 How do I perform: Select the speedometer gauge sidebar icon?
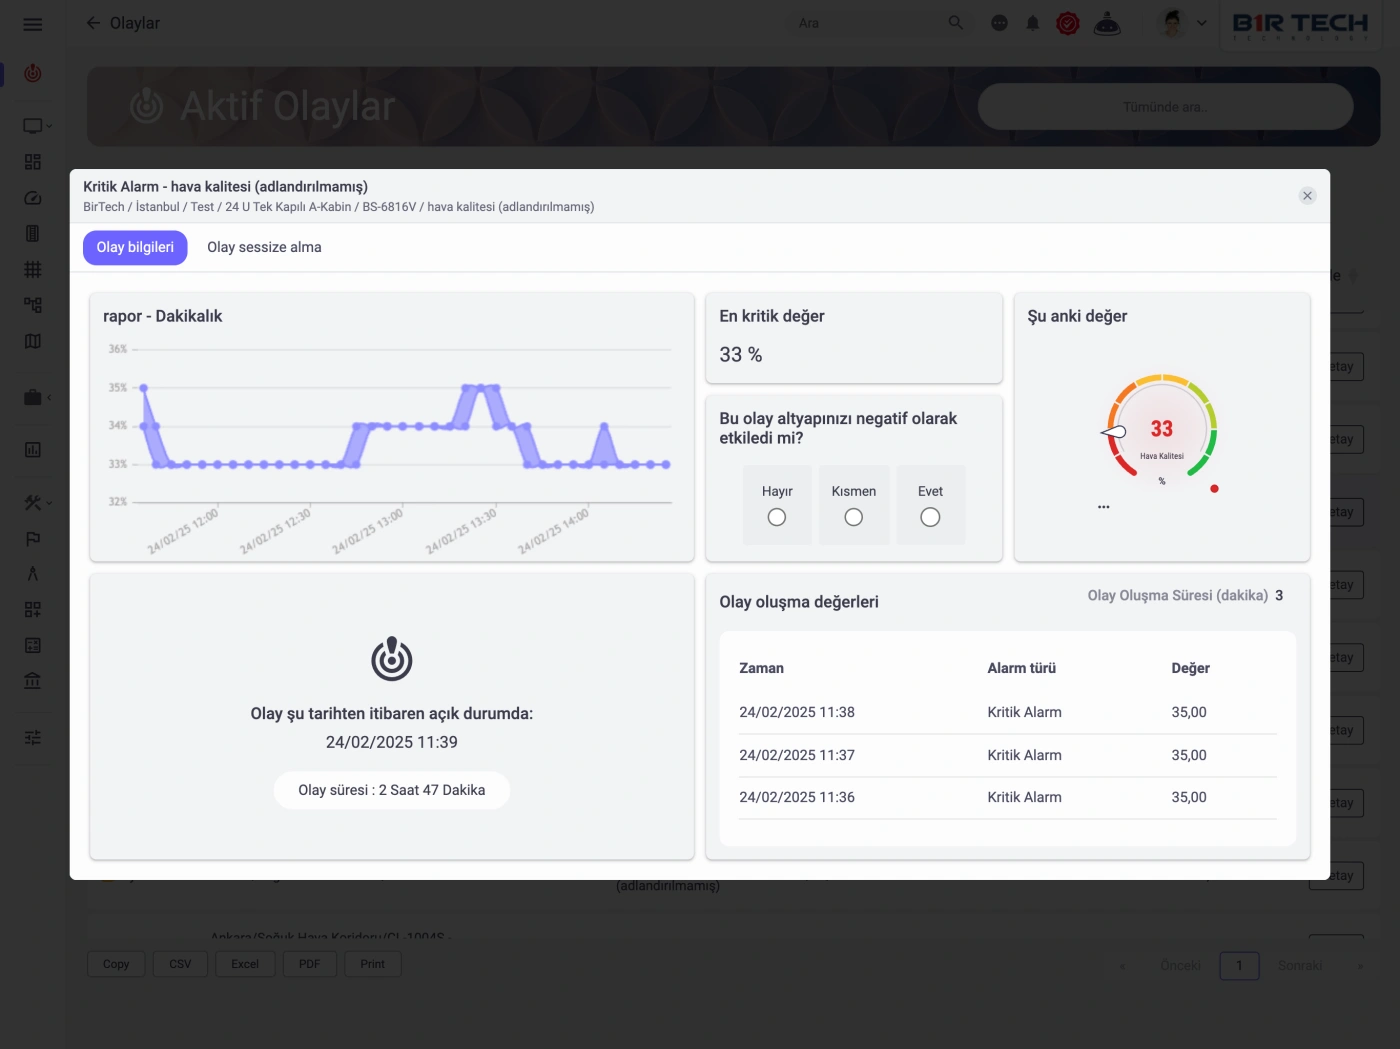[33, 198]
